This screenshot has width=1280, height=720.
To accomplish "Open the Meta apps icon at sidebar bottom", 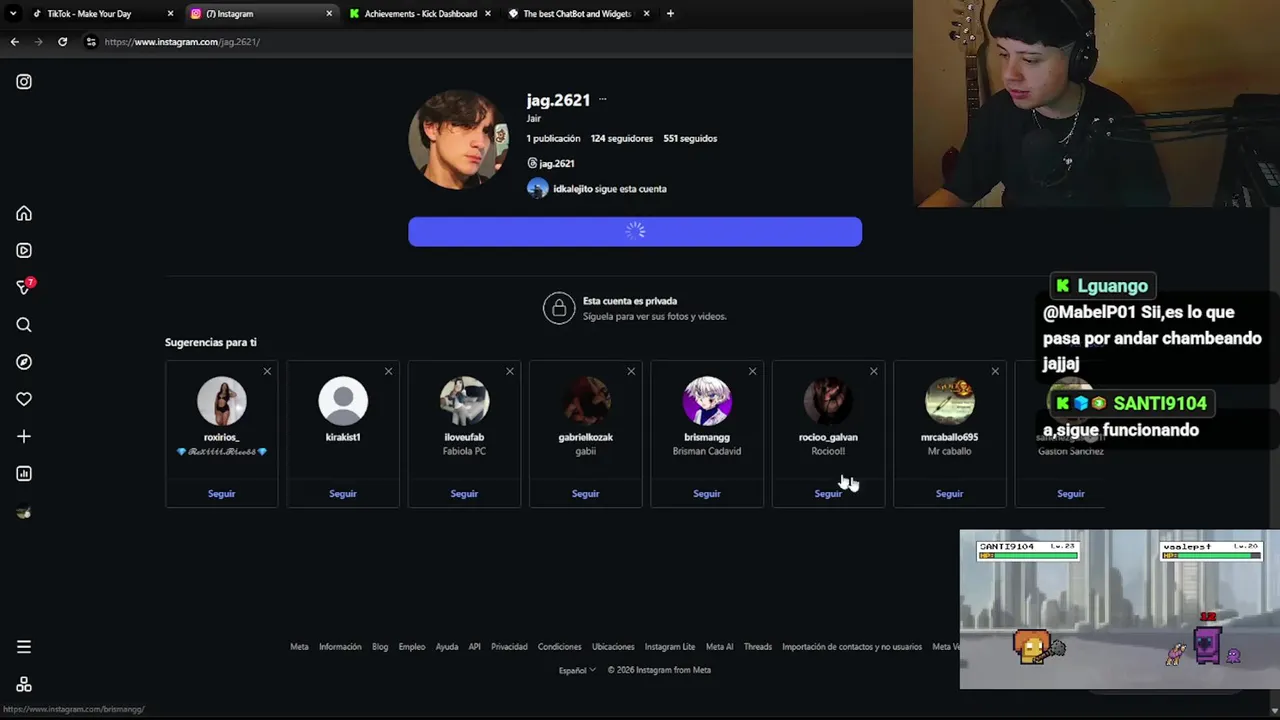I will [x=24, y=685].
